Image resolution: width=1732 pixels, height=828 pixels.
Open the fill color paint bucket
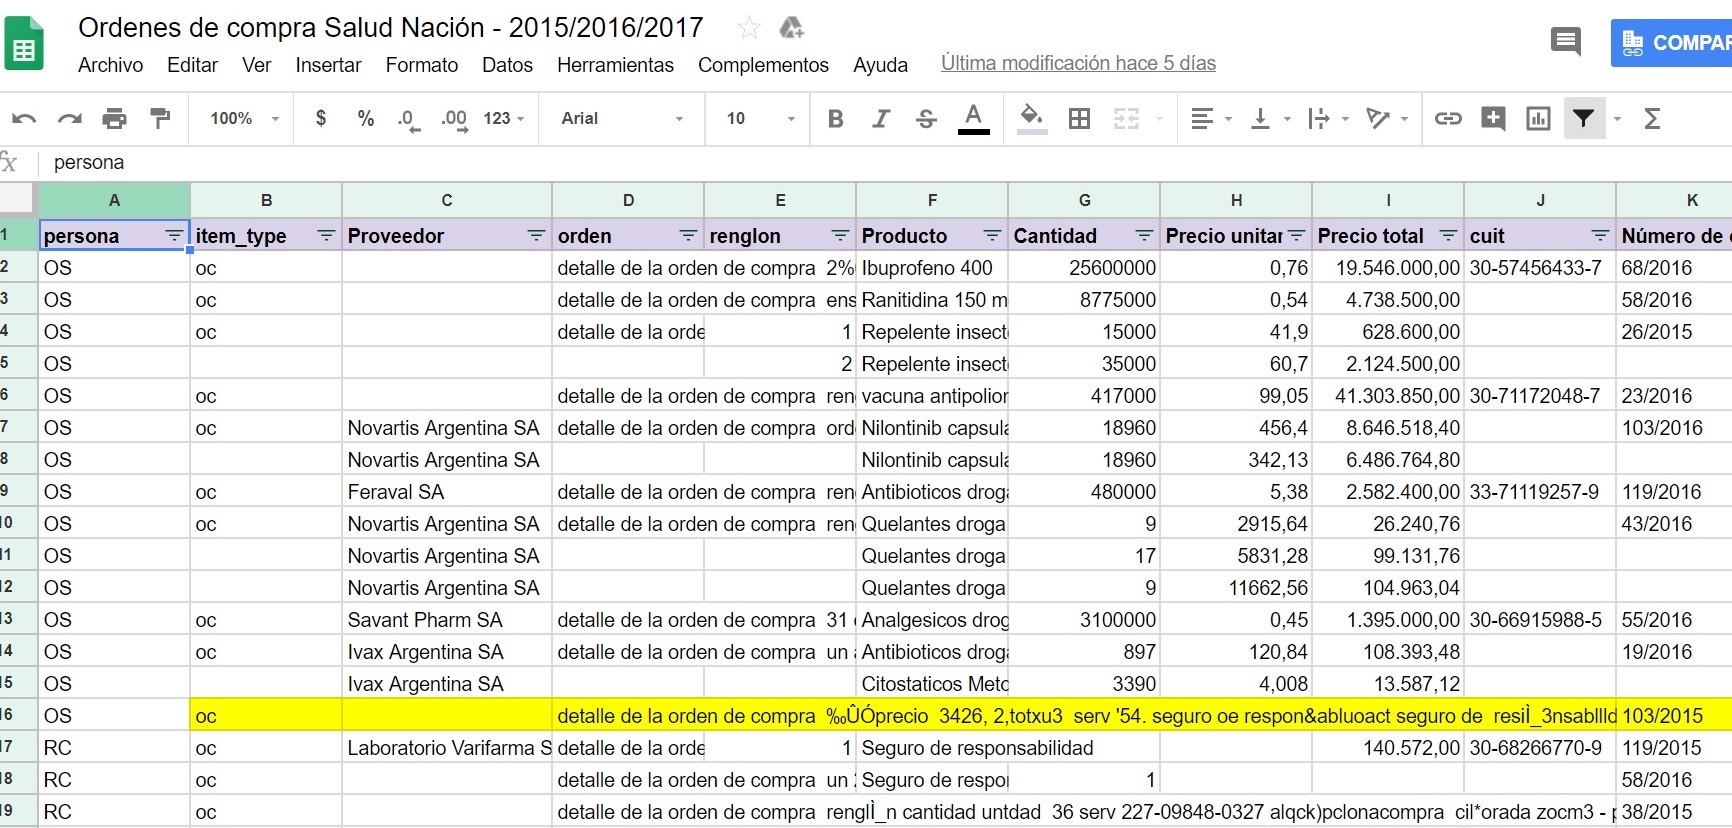1032,118
